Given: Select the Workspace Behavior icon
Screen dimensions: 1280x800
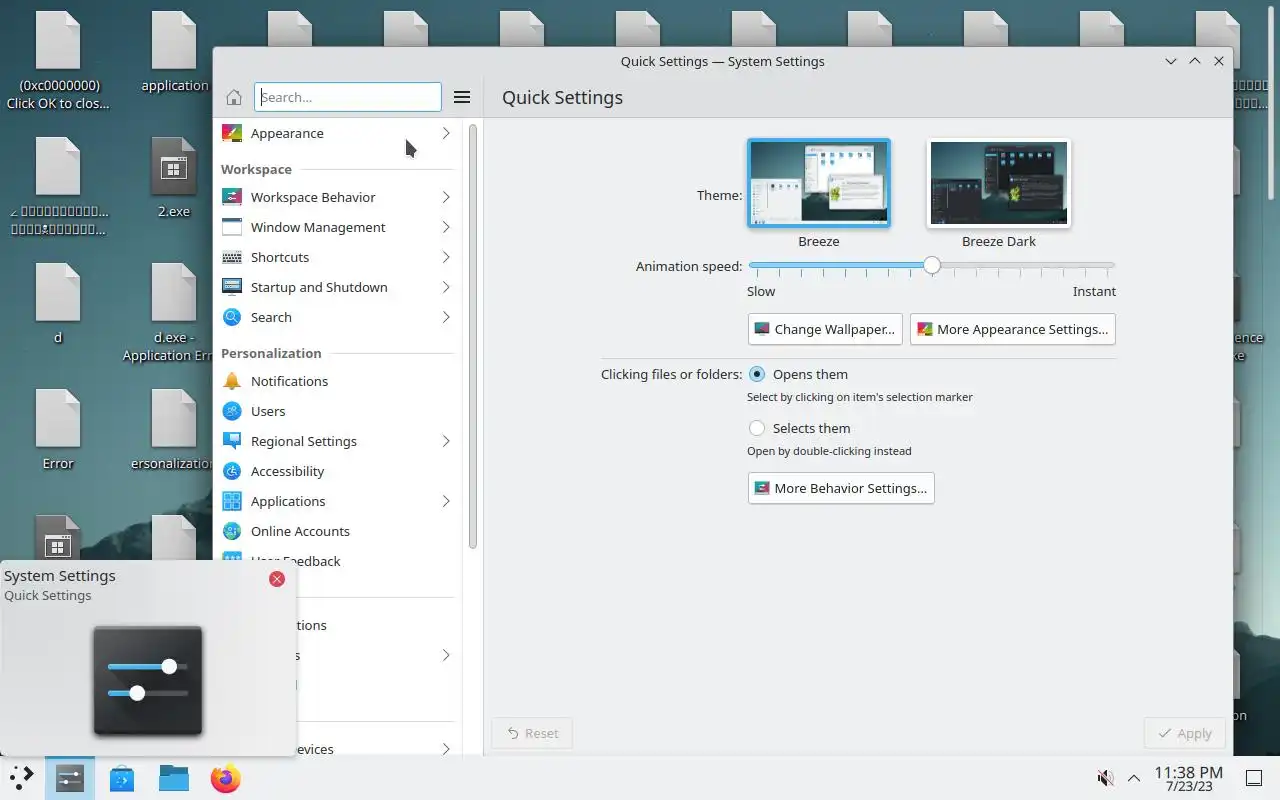Looking at the screenshot, I should pyautogui.click(x=232, y=197).
